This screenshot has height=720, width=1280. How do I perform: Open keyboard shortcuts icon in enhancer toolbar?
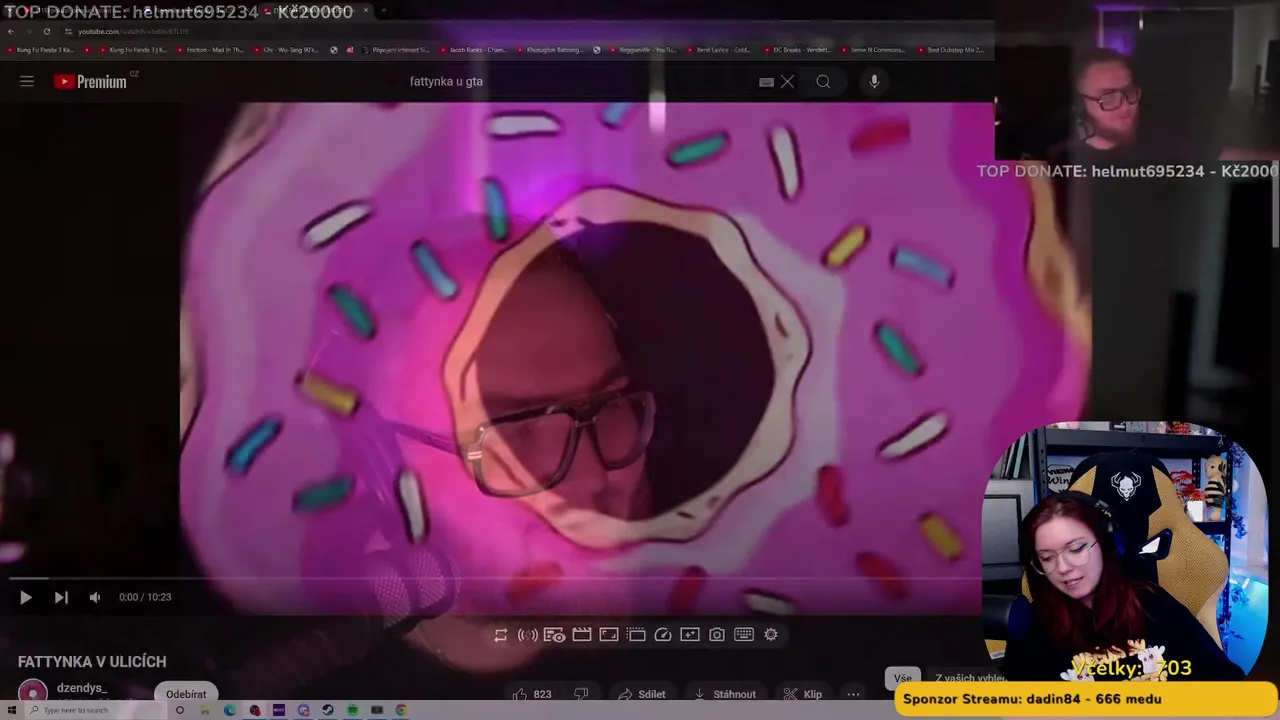coord(744,635)
